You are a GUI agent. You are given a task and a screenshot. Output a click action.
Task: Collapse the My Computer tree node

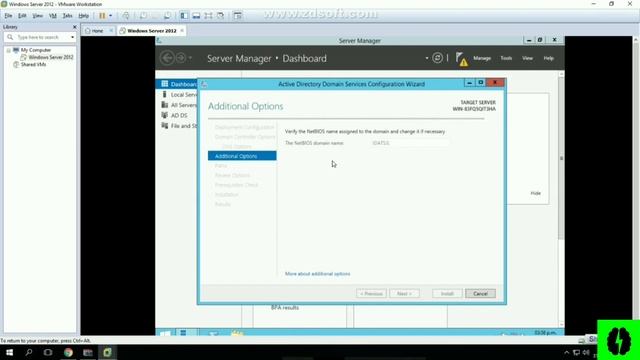tap(8, 50)
